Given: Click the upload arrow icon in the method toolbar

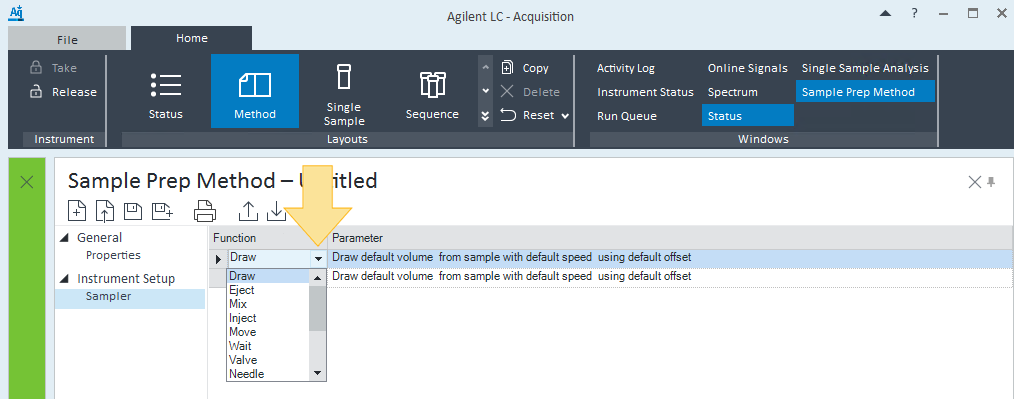Looking at the screenshot, I should coord(248,210).
